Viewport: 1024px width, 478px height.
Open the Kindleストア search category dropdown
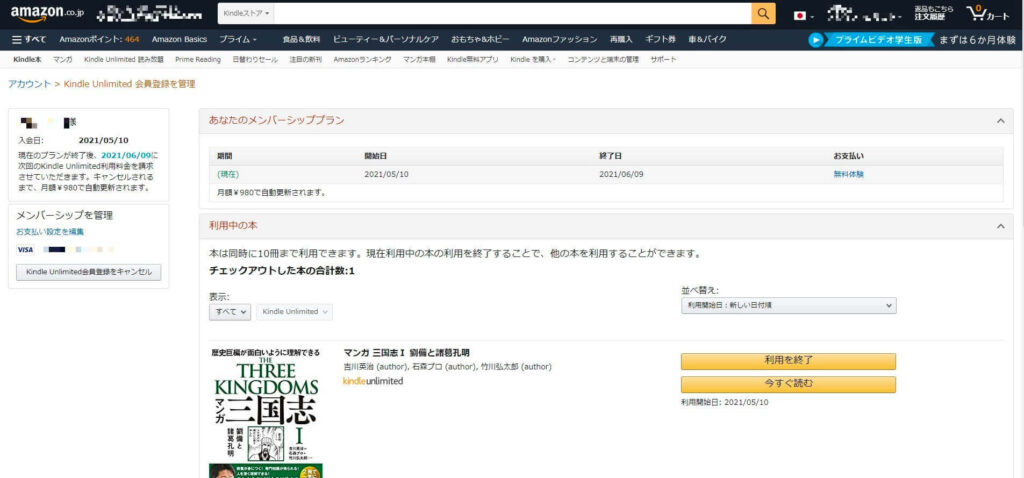tap(246, 14)
